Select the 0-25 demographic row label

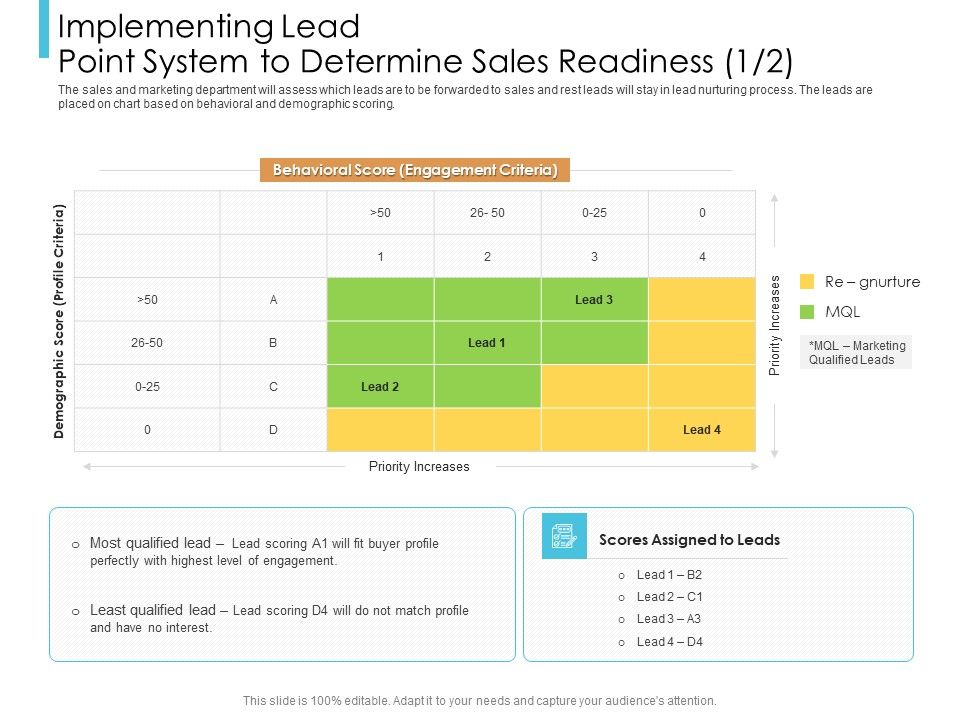pyautogui.click(x=147, y=387)
